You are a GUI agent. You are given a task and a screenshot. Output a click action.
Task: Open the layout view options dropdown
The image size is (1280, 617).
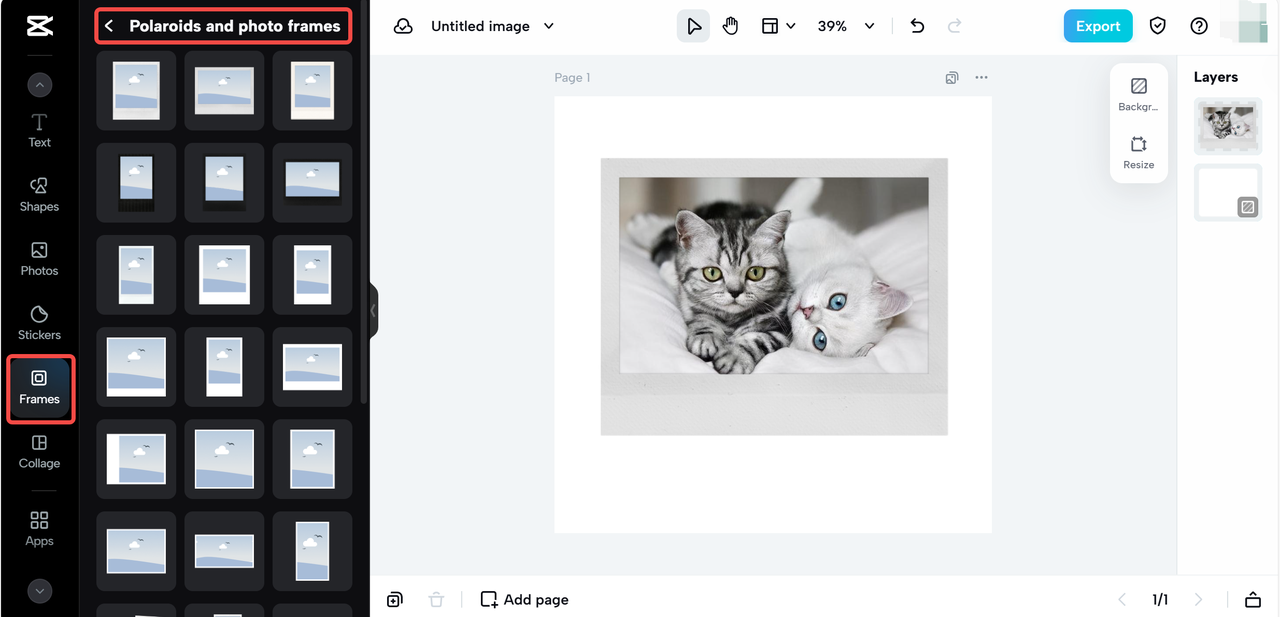[x=778, y=26]
